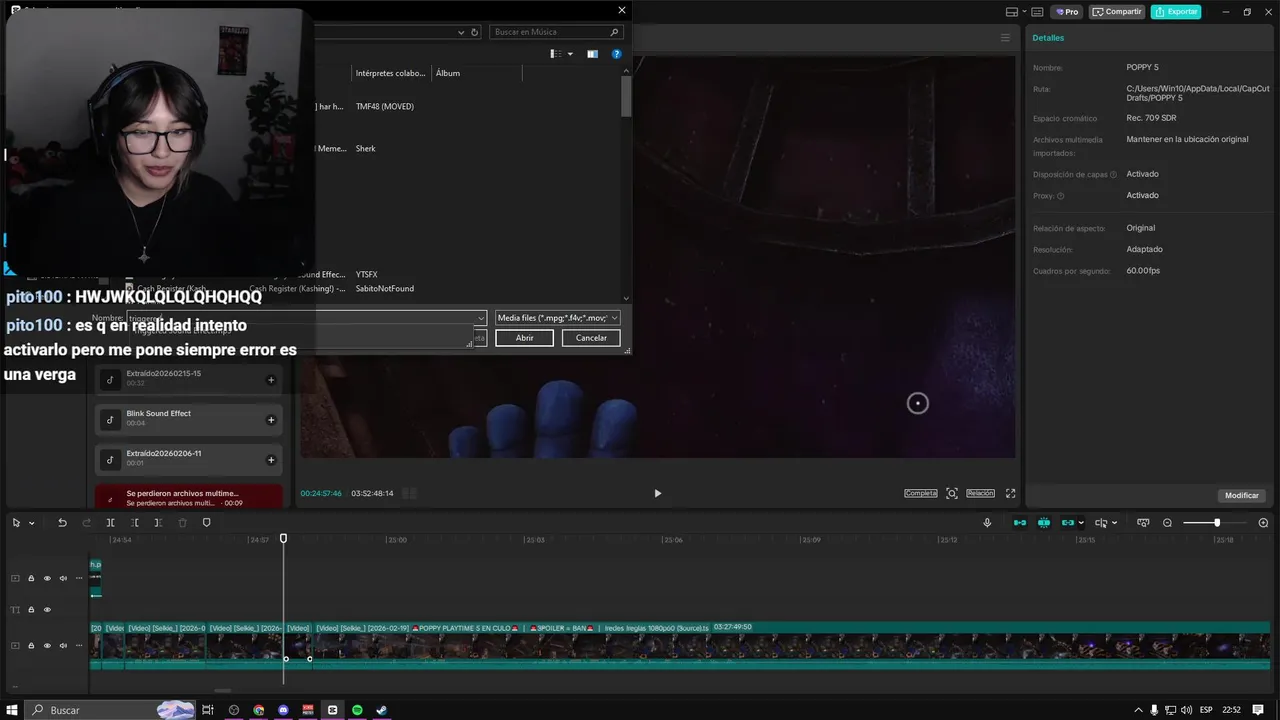Click the microphone record voiceover icon

click(x=987, y=523)
